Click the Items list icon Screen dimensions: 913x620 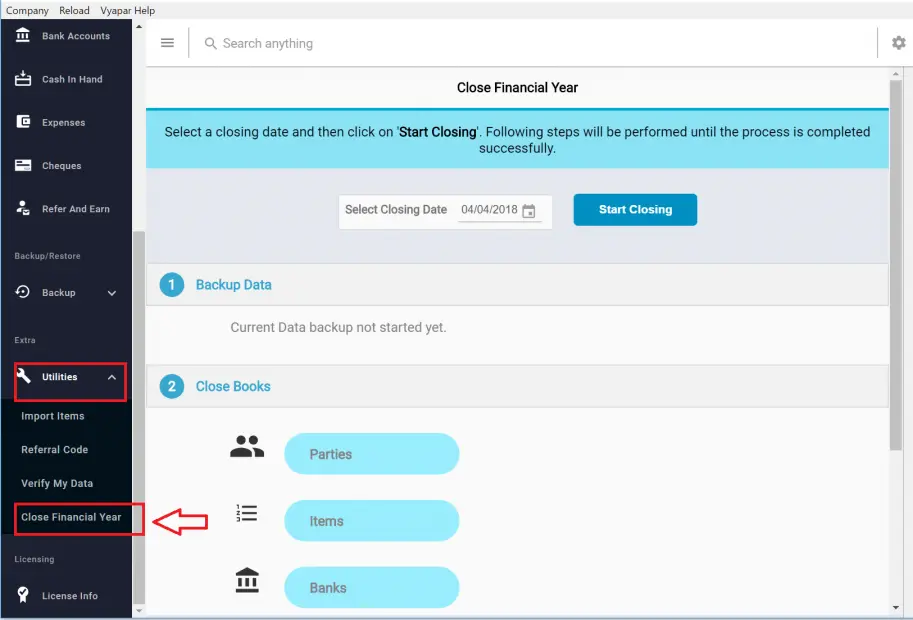[246, 513]
